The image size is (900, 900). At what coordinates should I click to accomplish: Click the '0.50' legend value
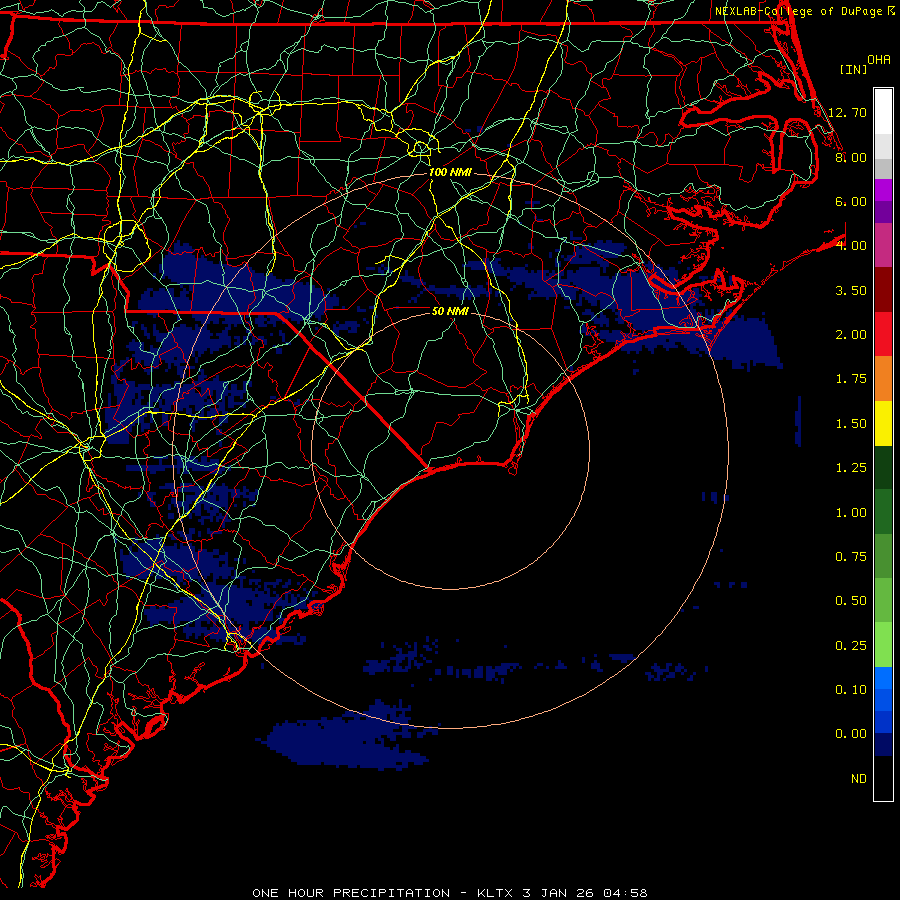pos(851,601)
